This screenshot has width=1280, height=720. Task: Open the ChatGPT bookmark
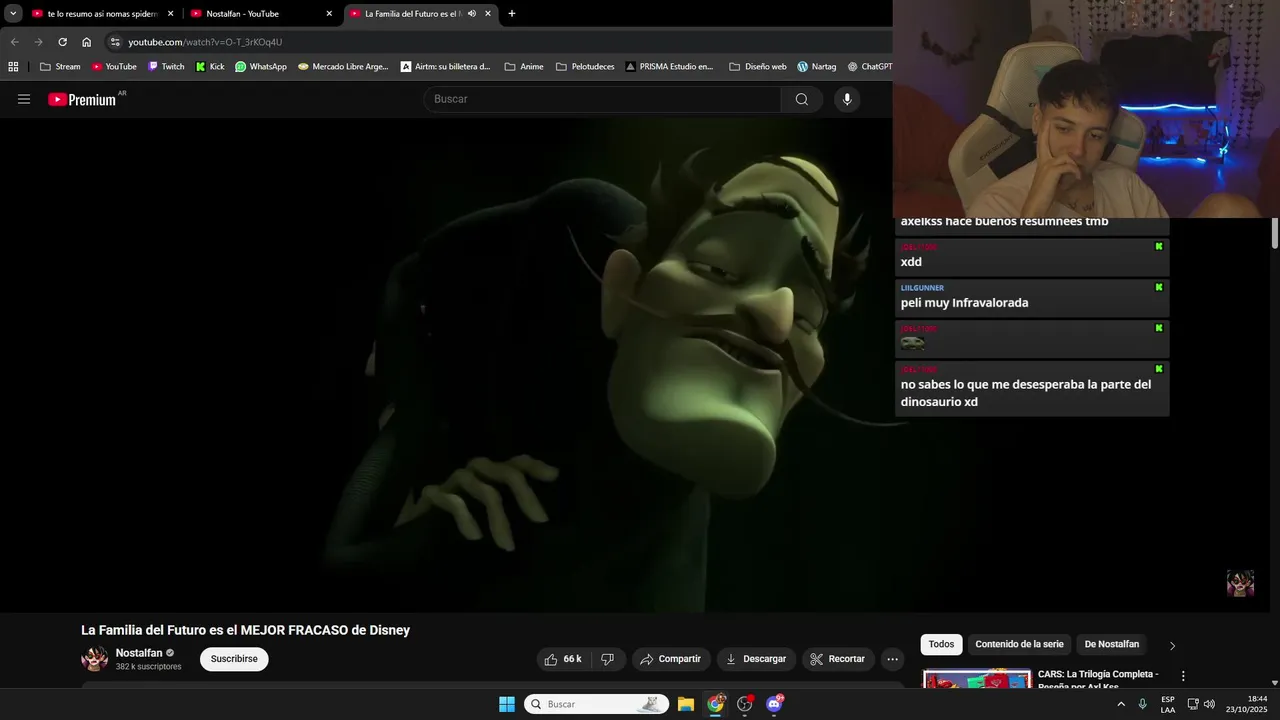click(870, 67)
